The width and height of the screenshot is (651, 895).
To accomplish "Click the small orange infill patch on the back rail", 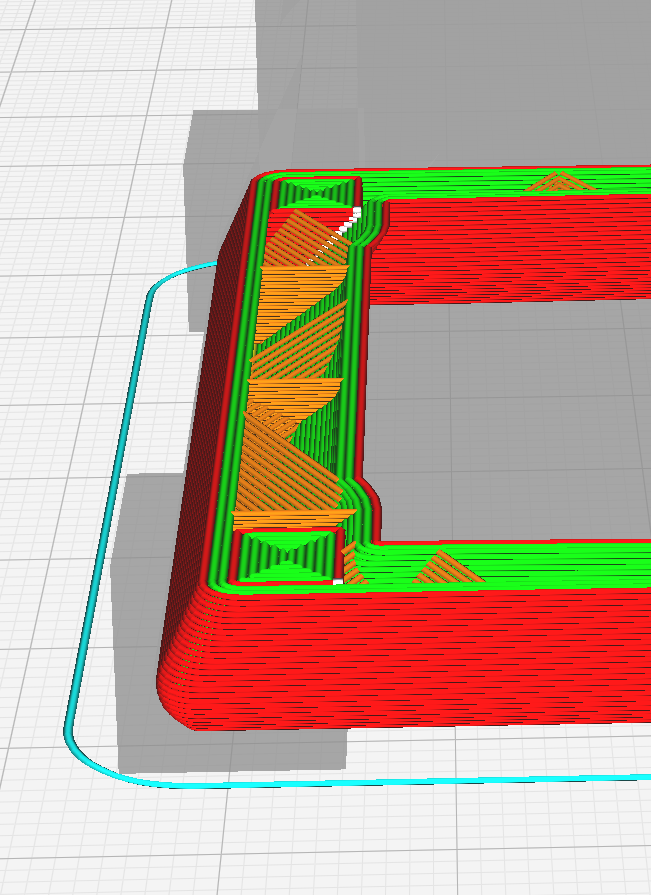I will click(x=560, y=182).
